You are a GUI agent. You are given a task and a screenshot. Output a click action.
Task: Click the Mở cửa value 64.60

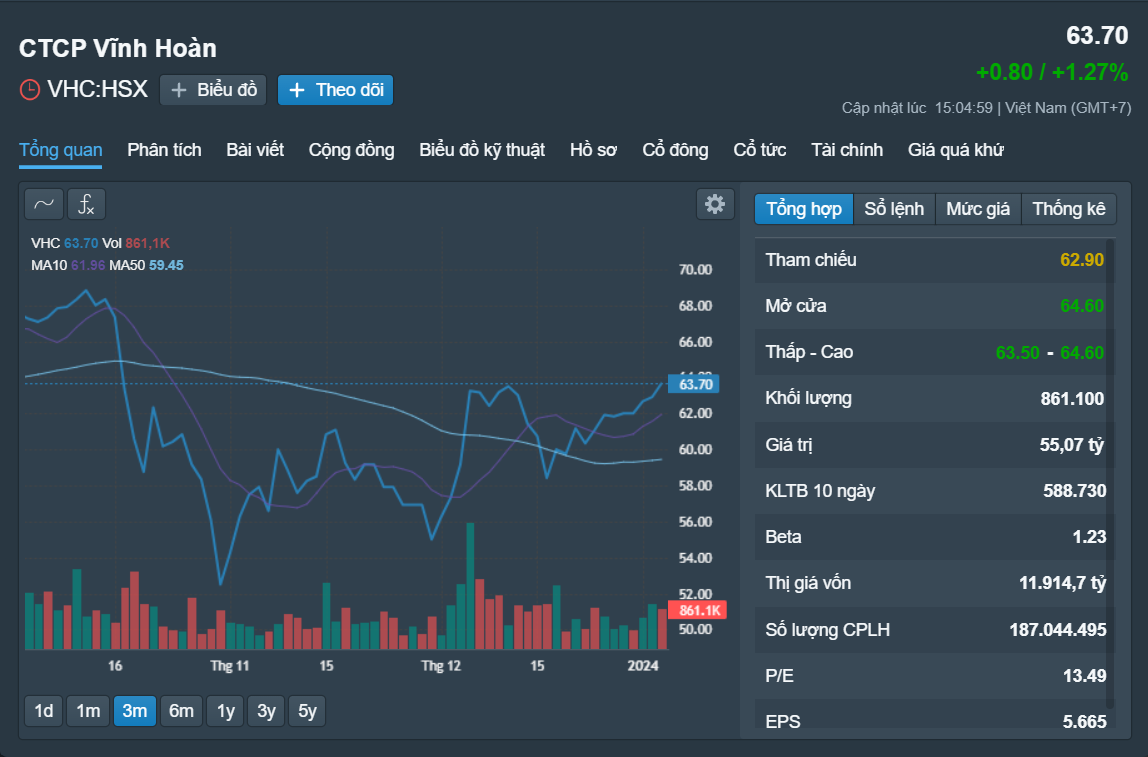click(1081, 306)
